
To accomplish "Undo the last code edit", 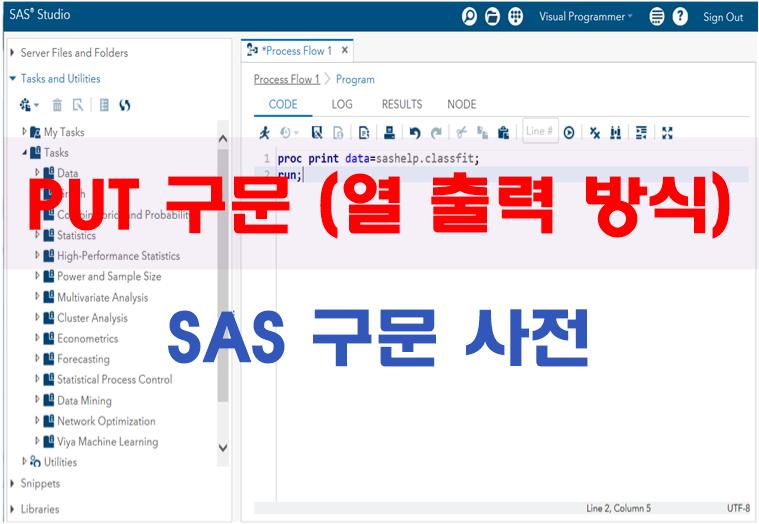I will (415, 133).
